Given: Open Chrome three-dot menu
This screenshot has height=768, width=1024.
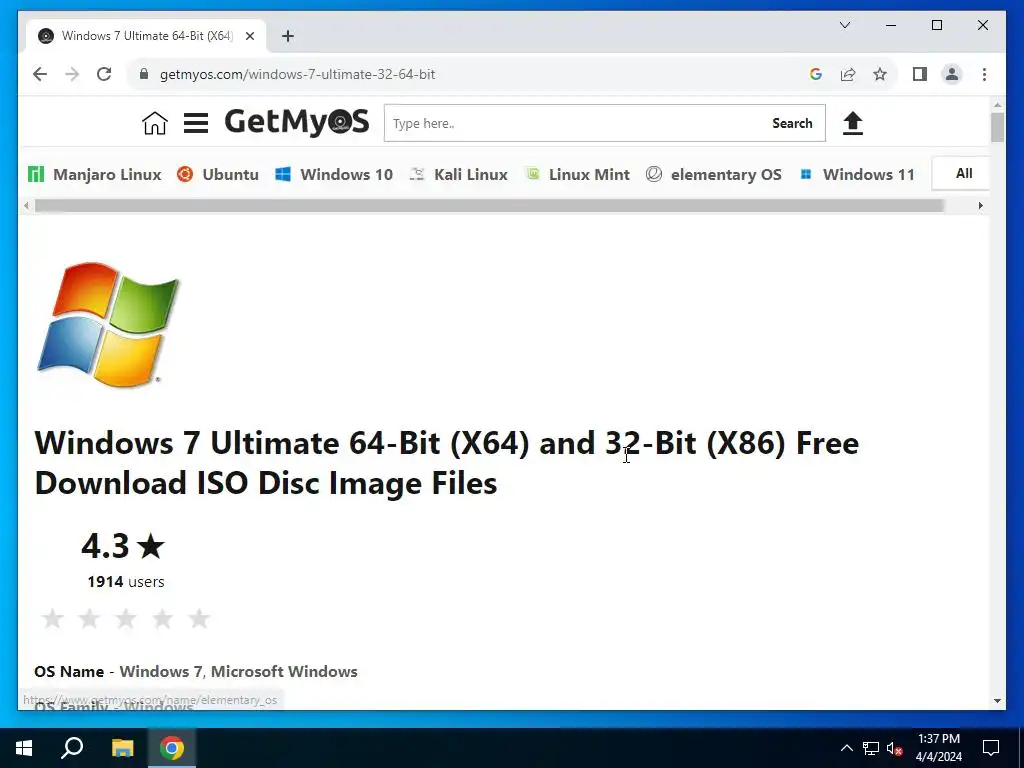Looking at the screenshot, I should point(984,74).
